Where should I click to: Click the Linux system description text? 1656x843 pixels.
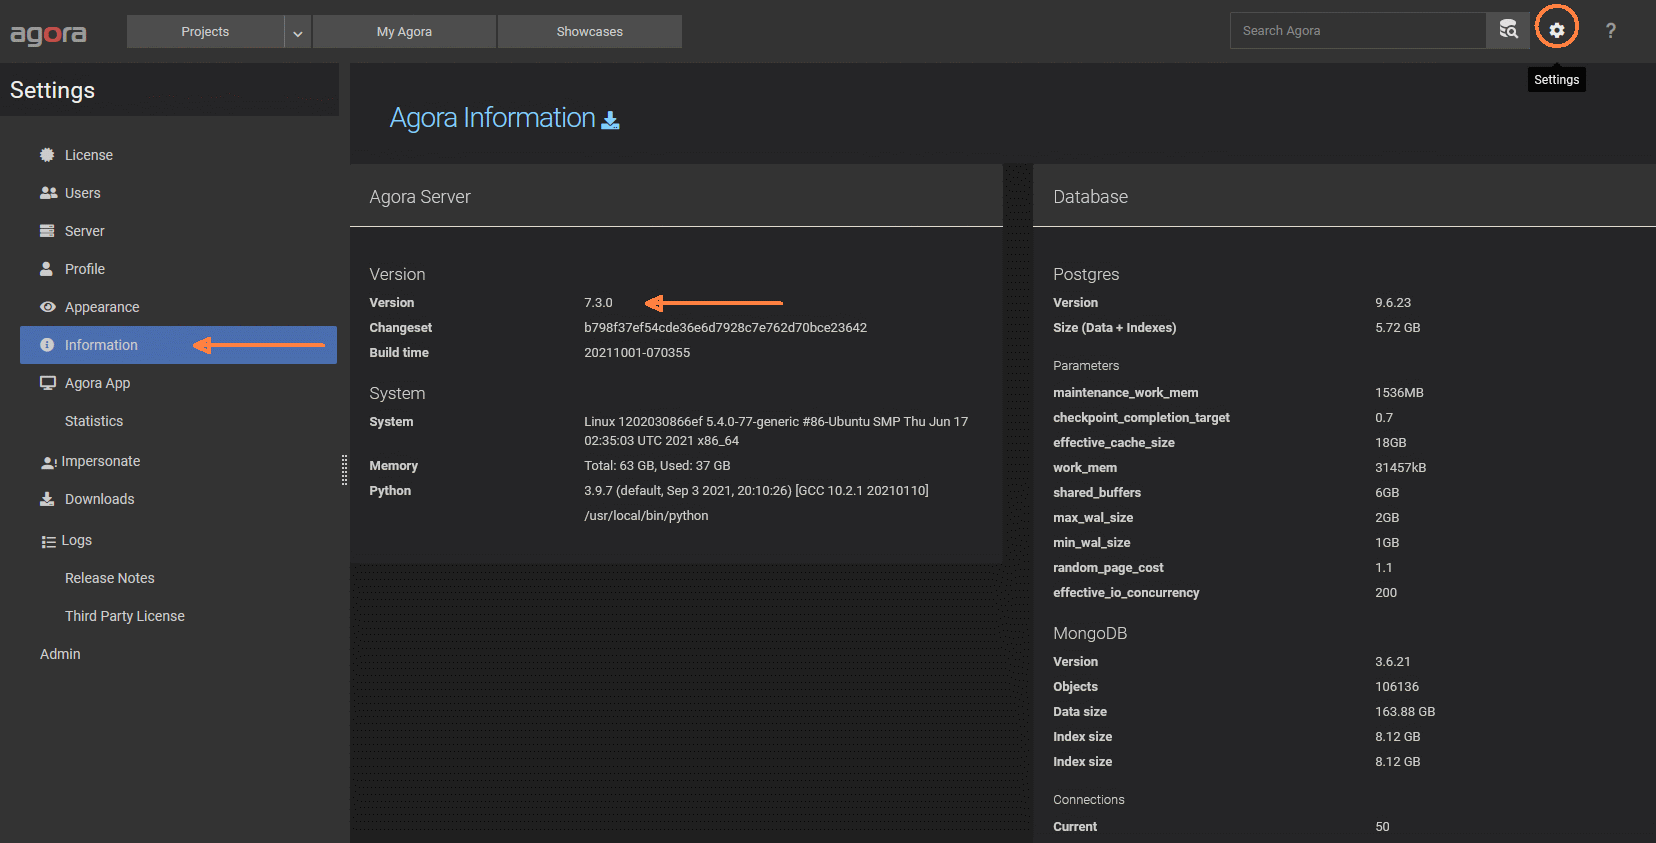tap(776, 431)
